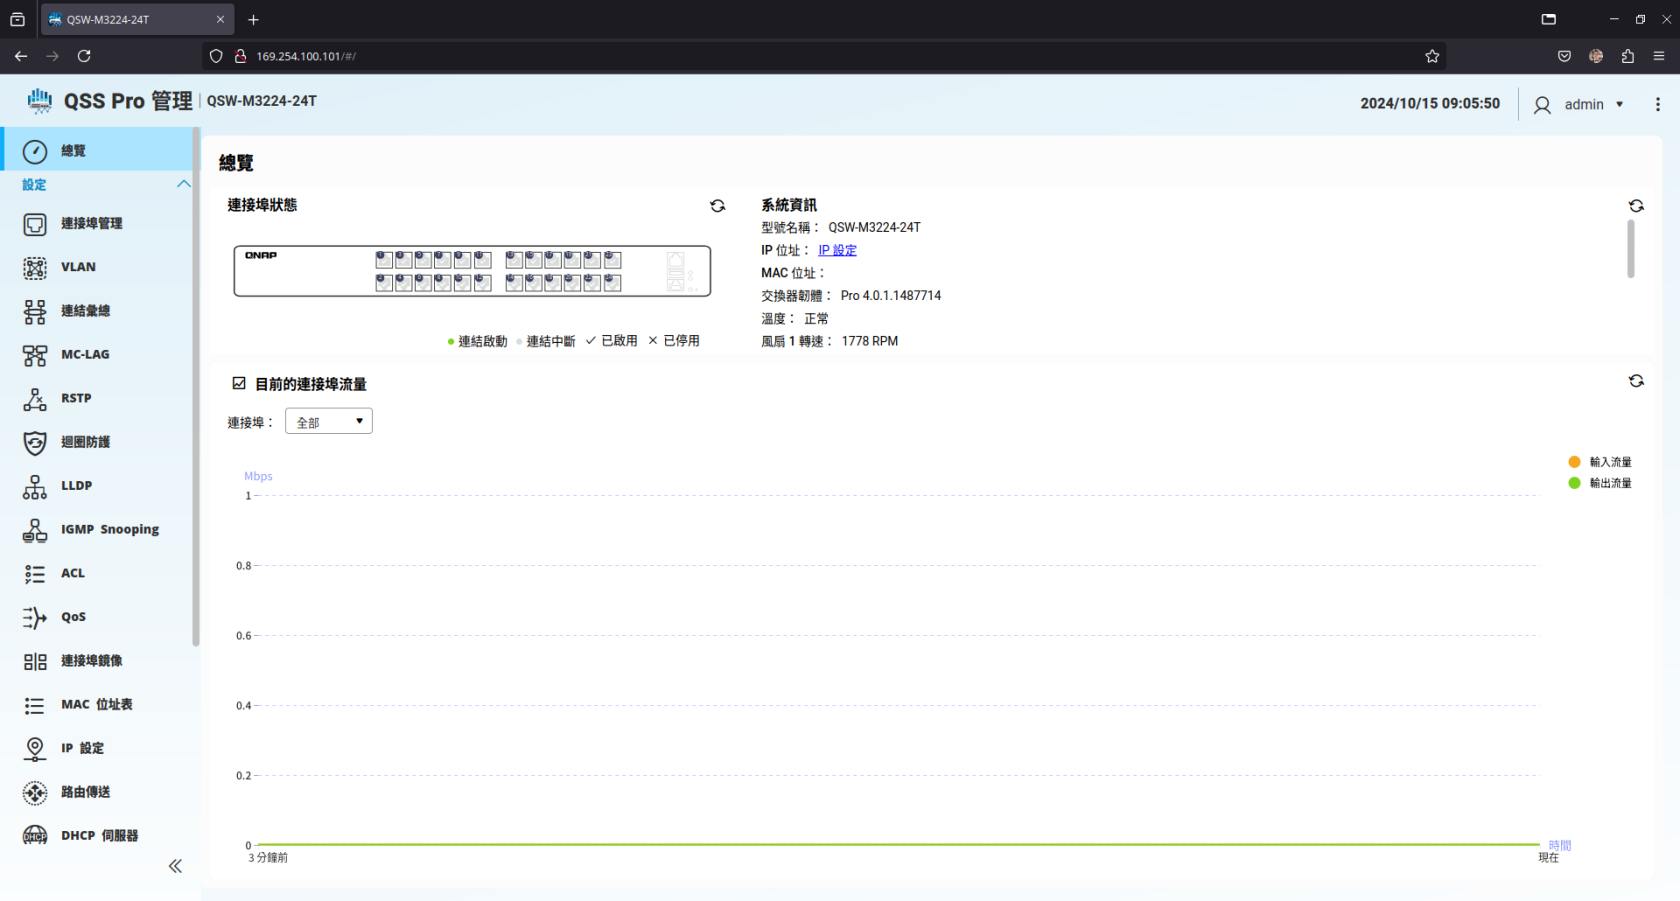
Task: Select 風扇 1 轉速 1778 RPM text
Action: point(829,341)
